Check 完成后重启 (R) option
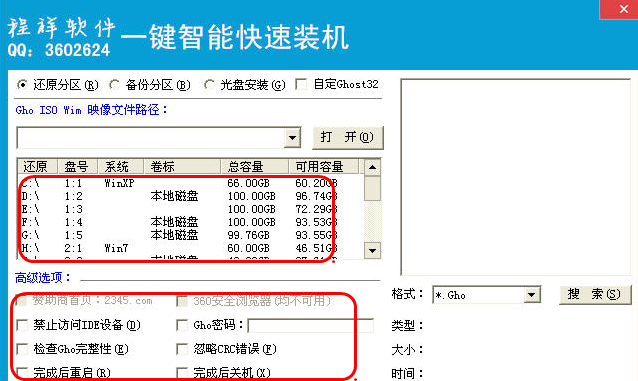Viewport: 638px width, 381px height. click(22, 372)
